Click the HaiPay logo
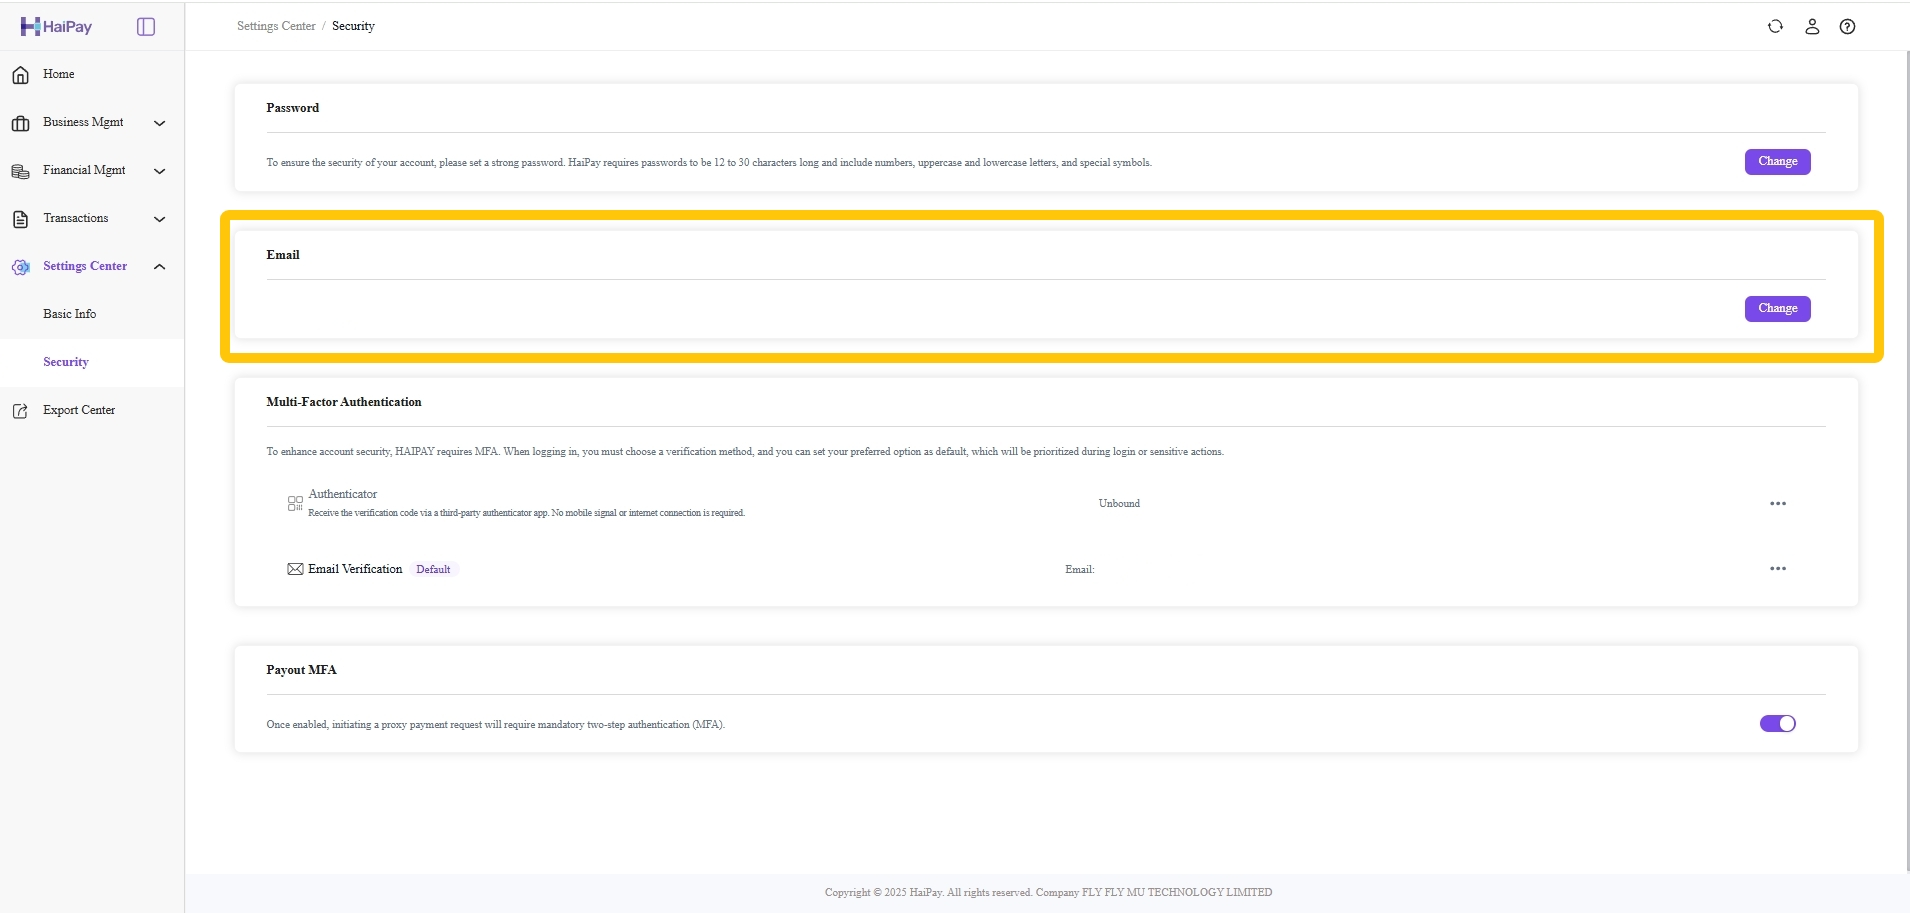 pos(57,26)
